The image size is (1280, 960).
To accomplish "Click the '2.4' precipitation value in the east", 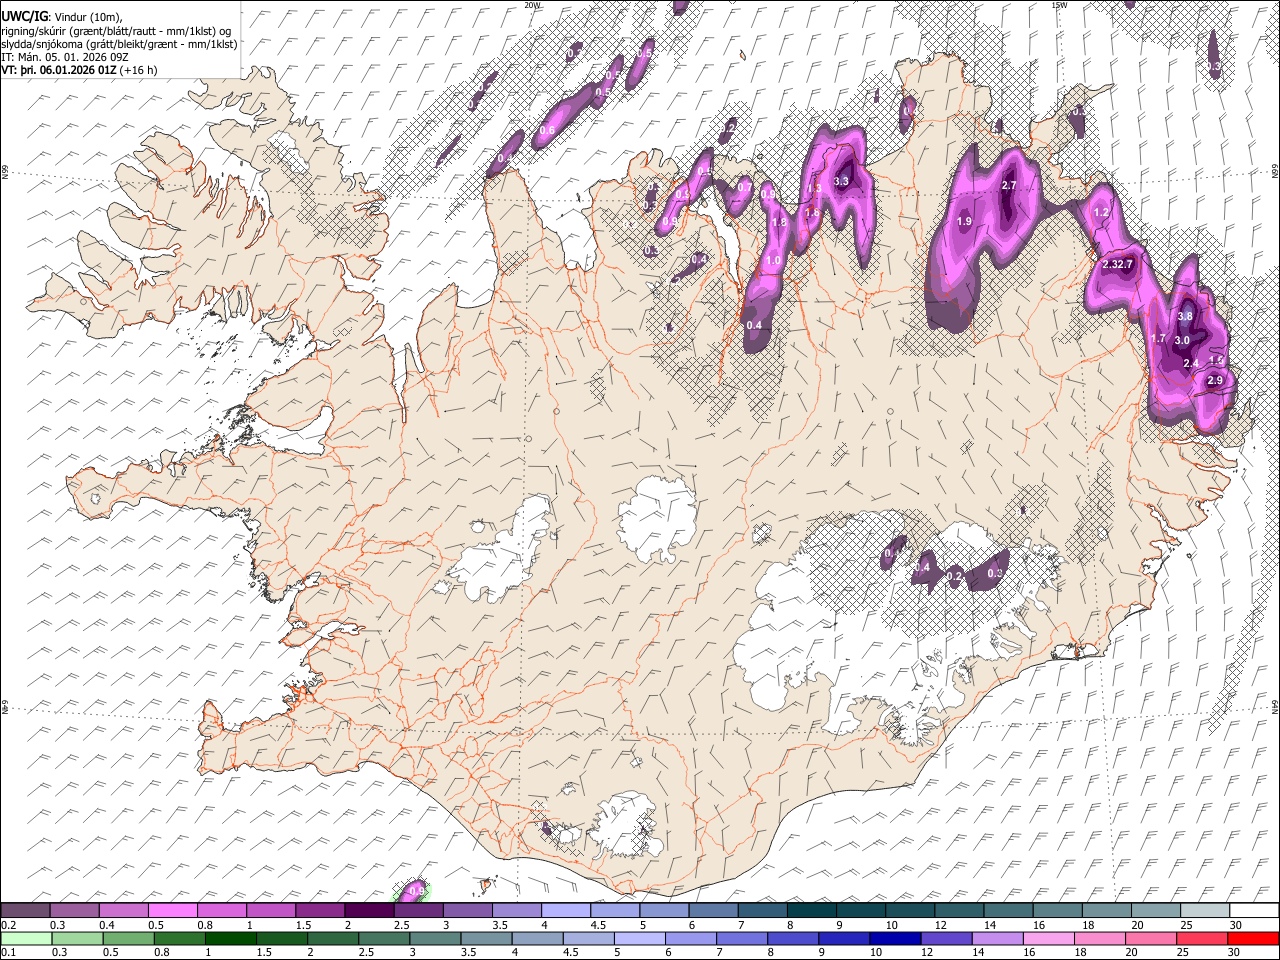I will click(x=1191, y=363).
